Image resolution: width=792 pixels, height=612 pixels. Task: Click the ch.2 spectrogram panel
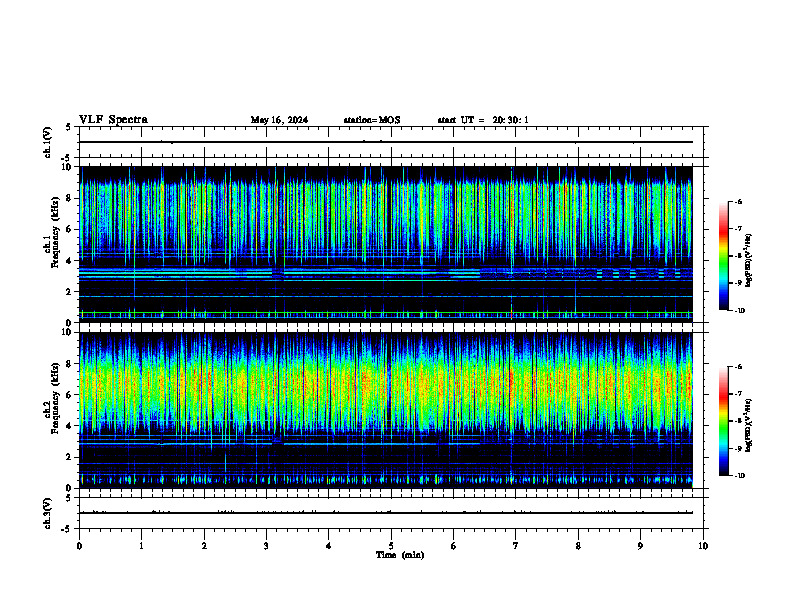coord(386,410)
